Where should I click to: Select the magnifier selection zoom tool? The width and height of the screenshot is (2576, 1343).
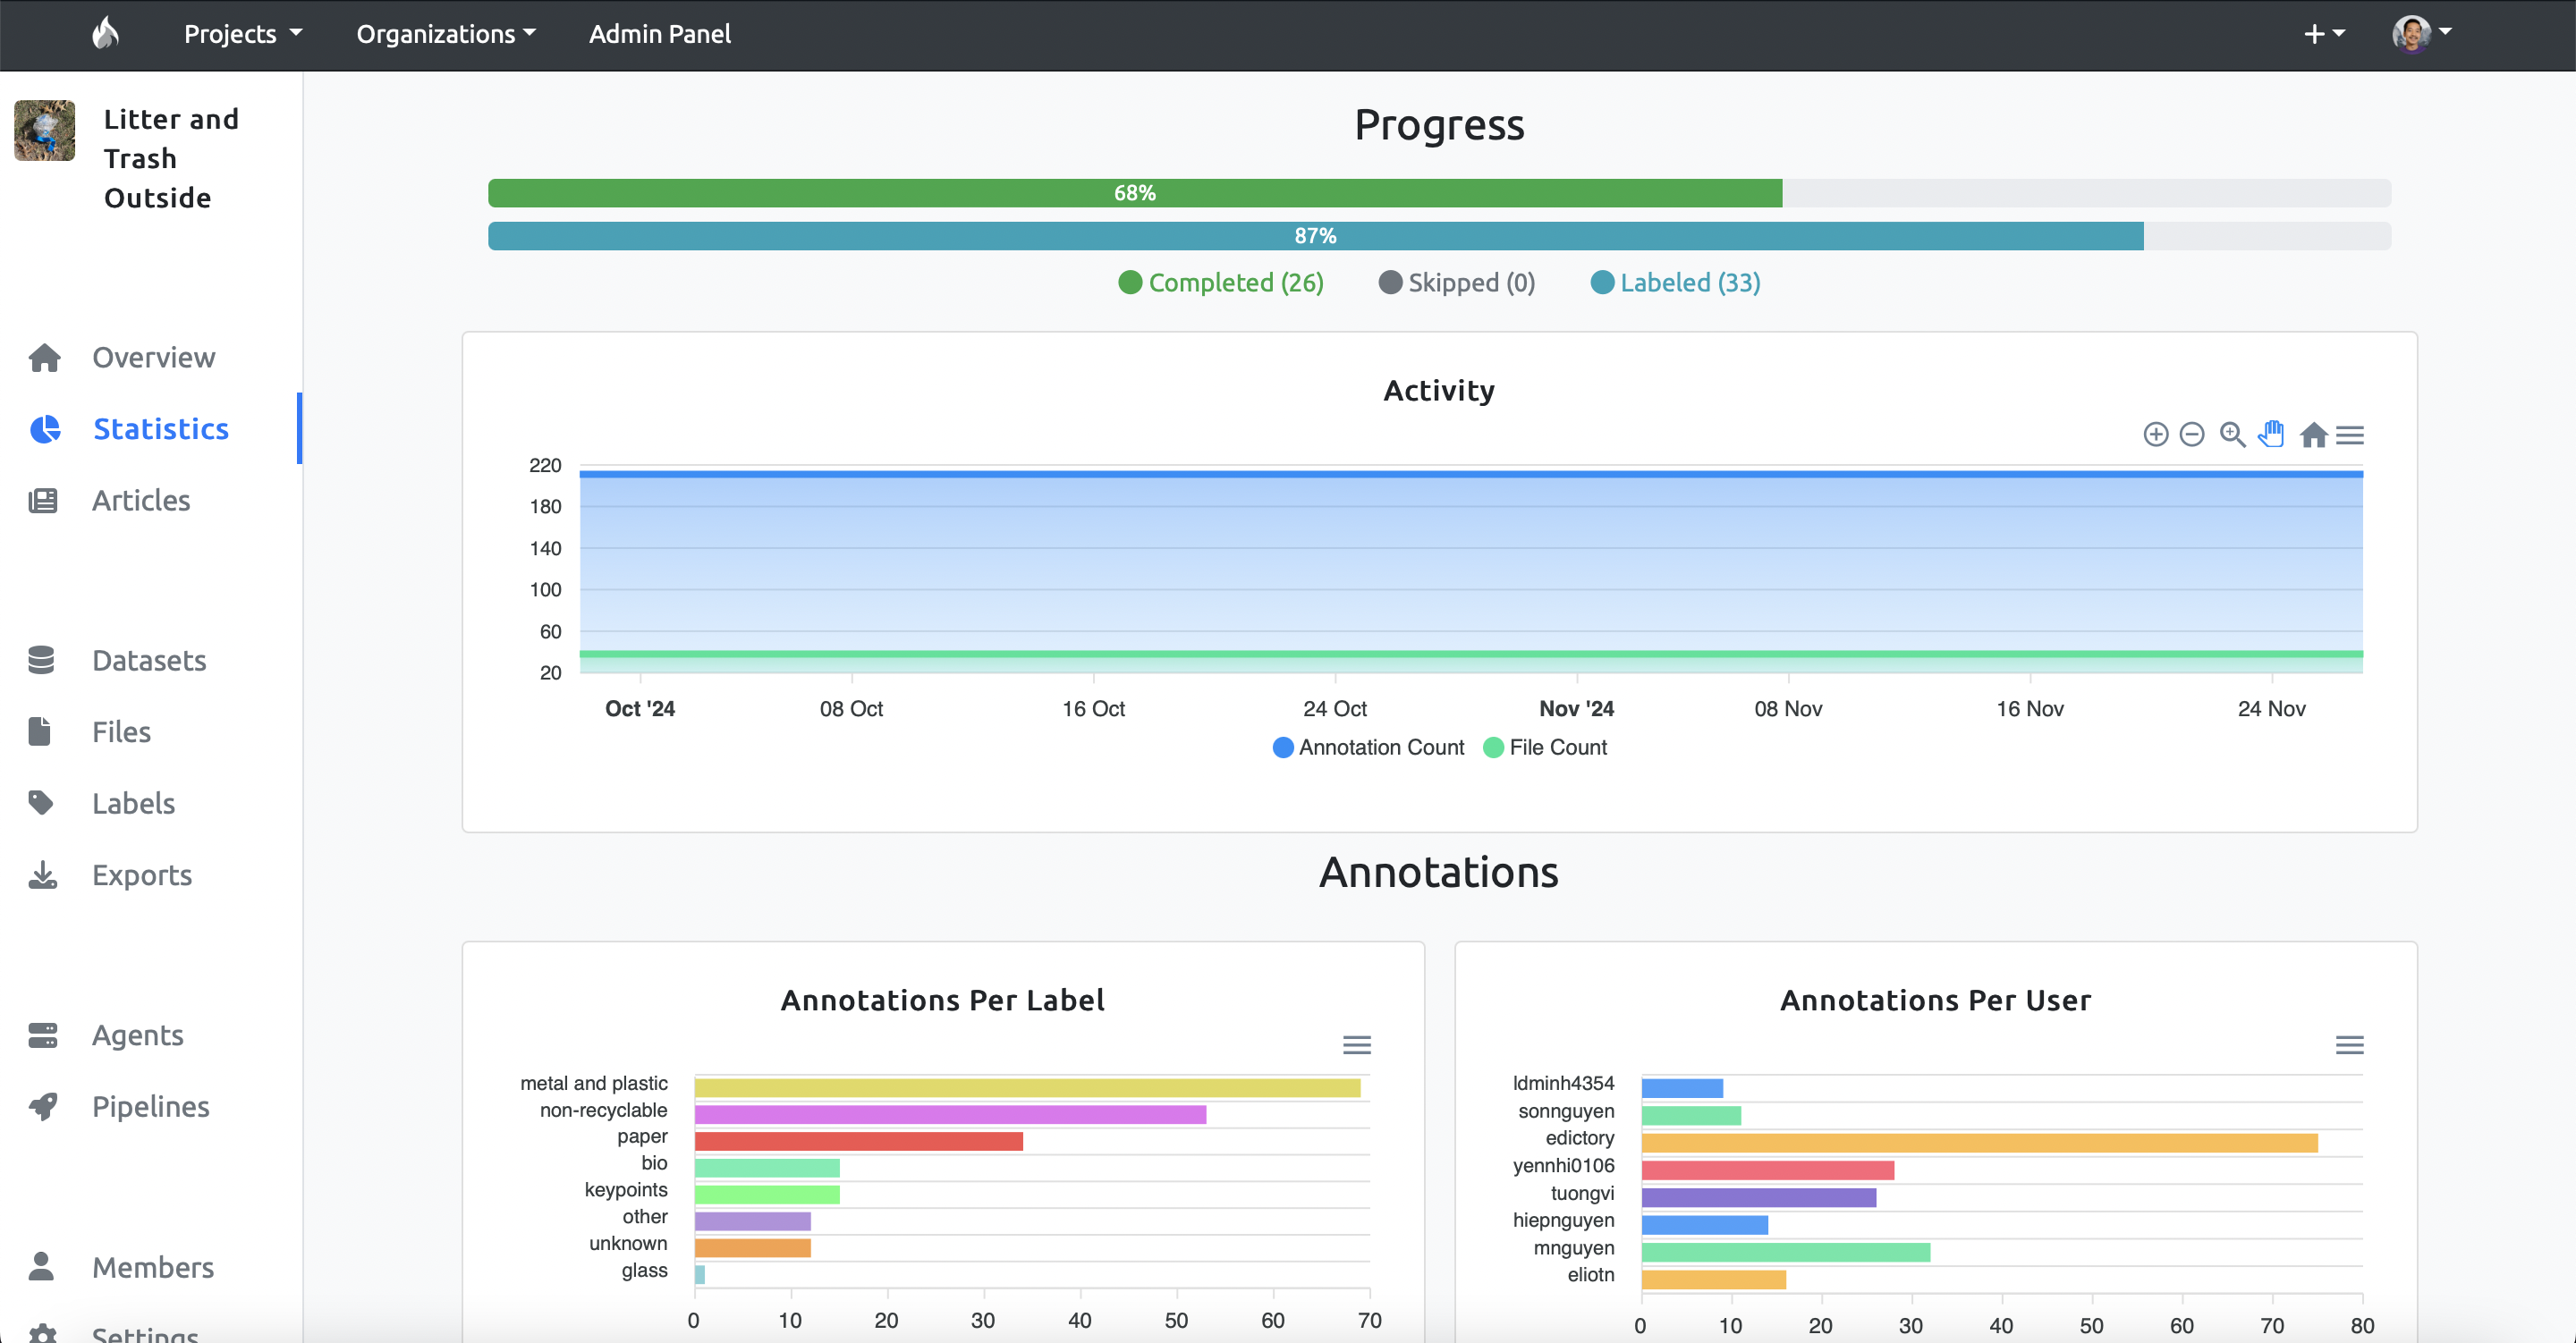click(2233, 434)
